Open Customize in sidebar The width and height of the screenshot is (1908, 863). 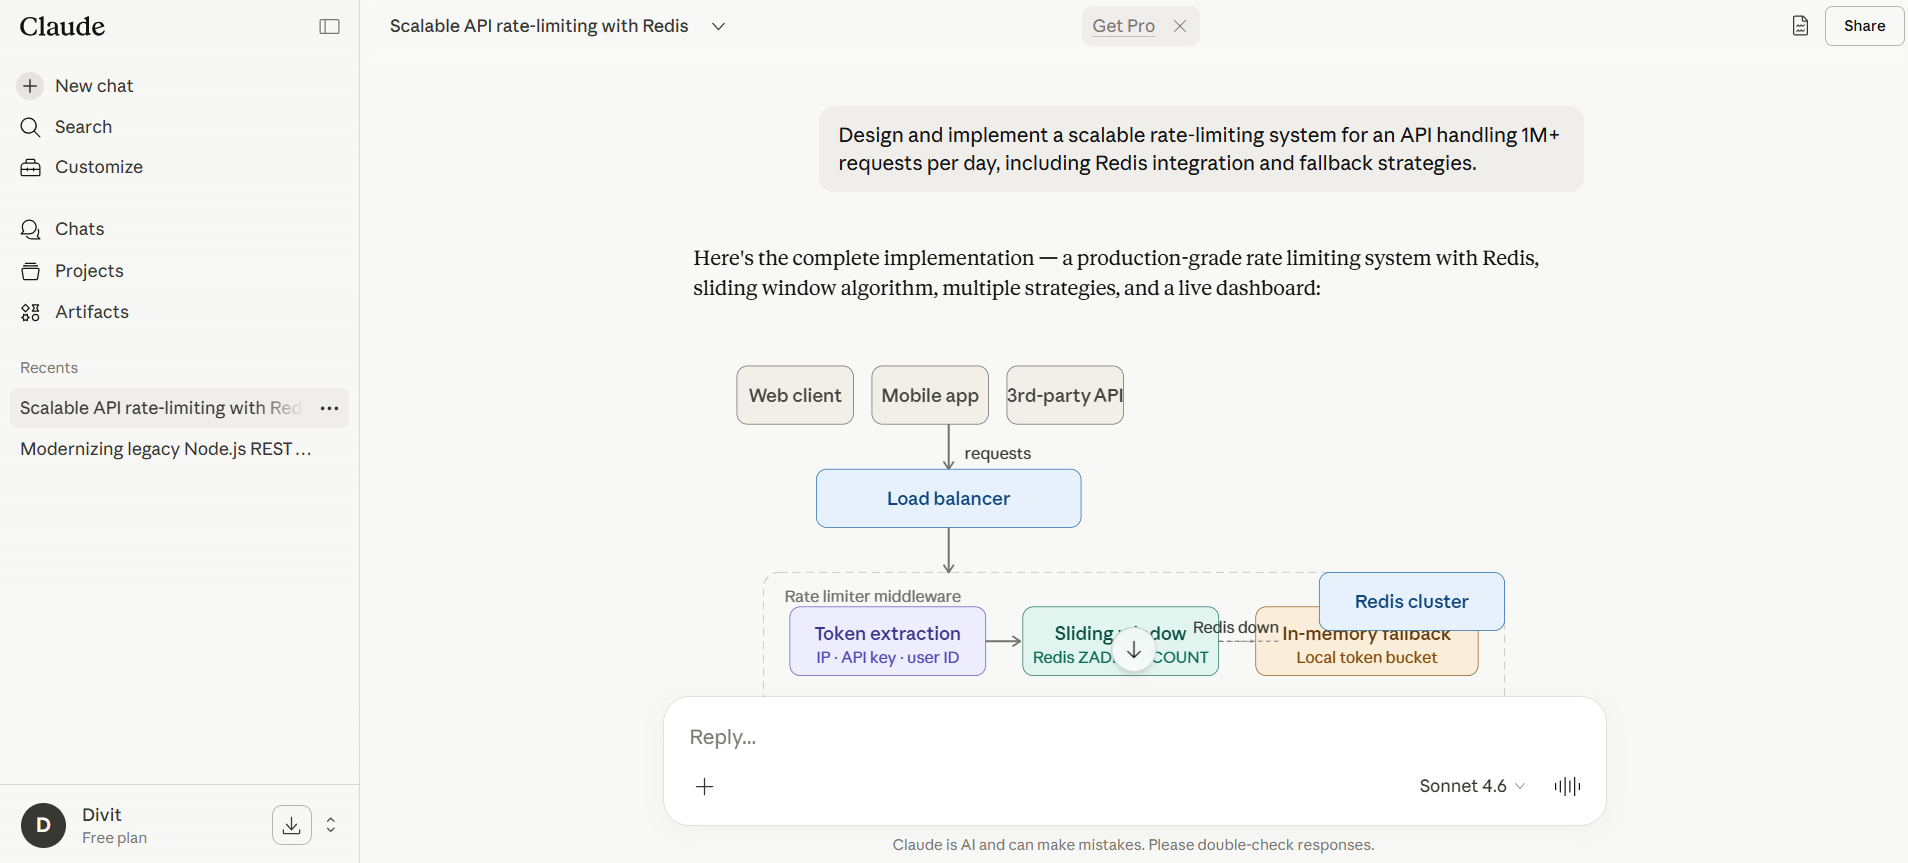click(98, 167)
